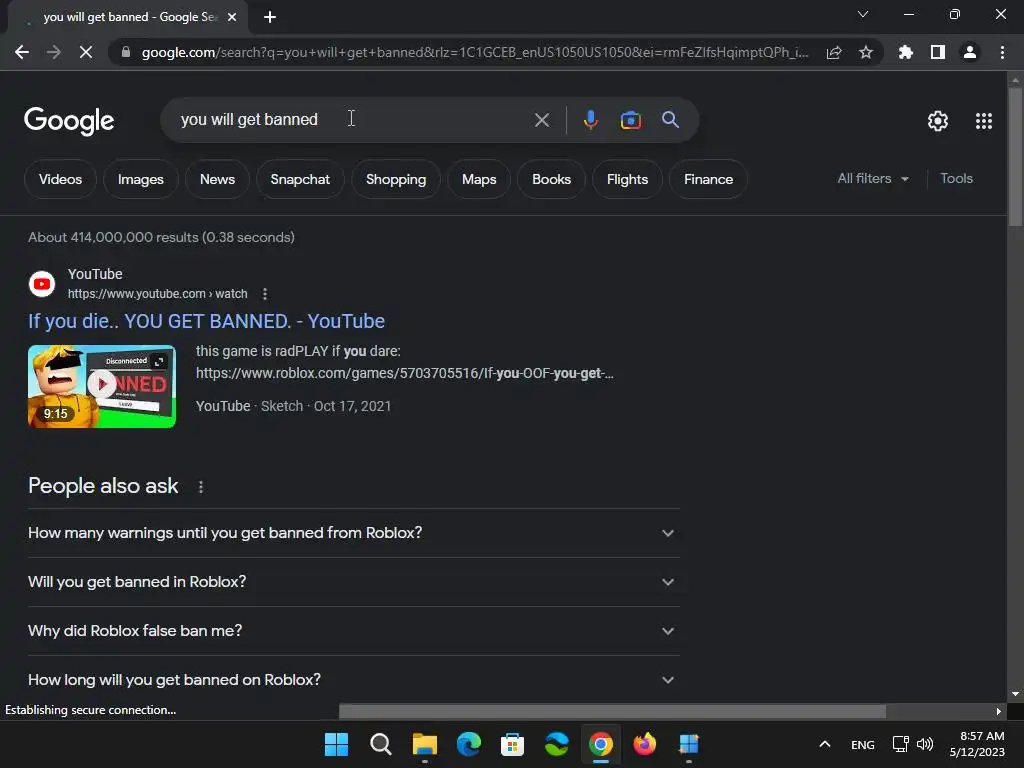The width and height of the screenshot is (1024, 768).
Task: Click the vertical page scrollbar thumb
Action: [x=1015, y=157]
